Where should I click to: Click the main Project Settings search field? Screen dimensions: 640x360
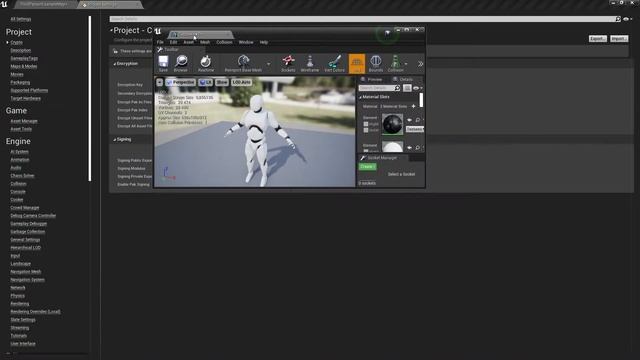(x=365, y=19)
